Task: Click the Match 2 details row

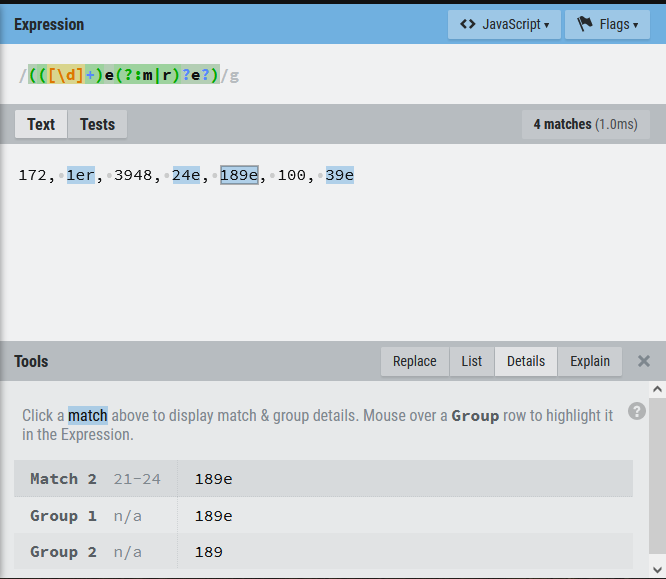Action: click(x=323, y=479)
